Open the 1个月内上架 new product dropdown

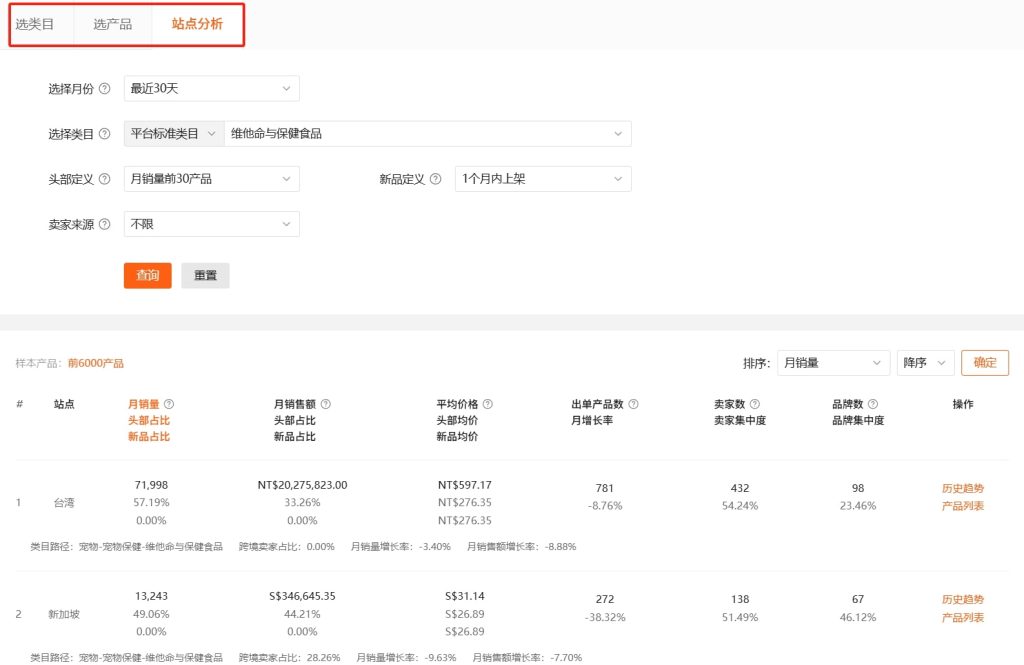(x=542, y=178)
